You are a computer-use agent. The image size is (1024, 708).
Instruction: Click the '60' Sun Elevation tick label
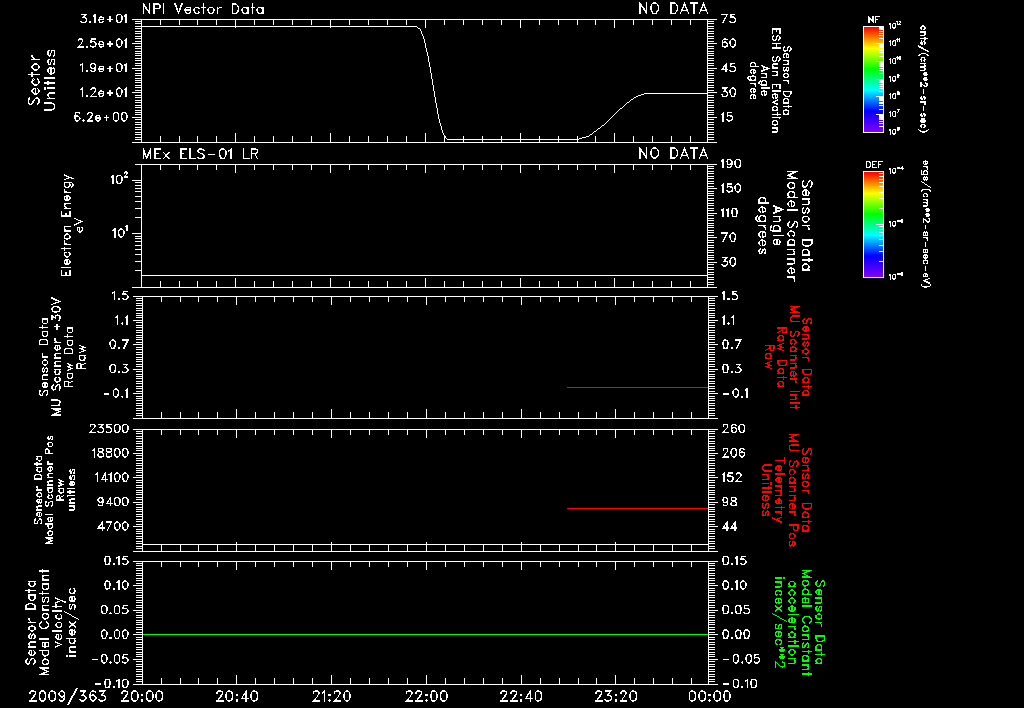point(729,43)
